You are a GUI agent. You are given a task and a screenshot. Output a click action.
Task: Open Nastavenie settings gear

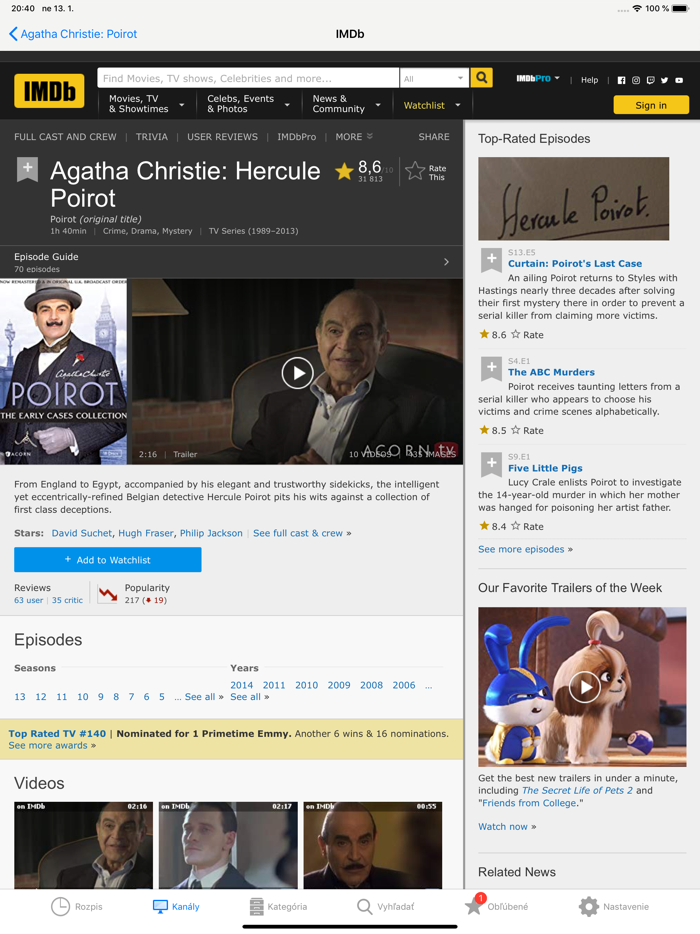[x=614, y=907]
